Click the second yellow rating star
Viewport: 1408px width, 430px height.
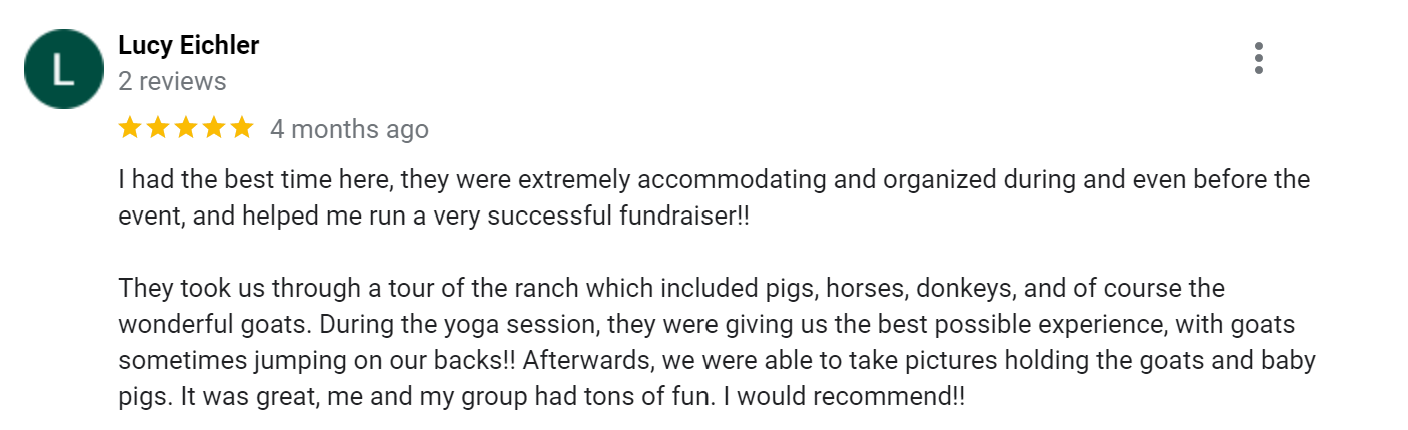pyautogui.click(x=158, y=128)
